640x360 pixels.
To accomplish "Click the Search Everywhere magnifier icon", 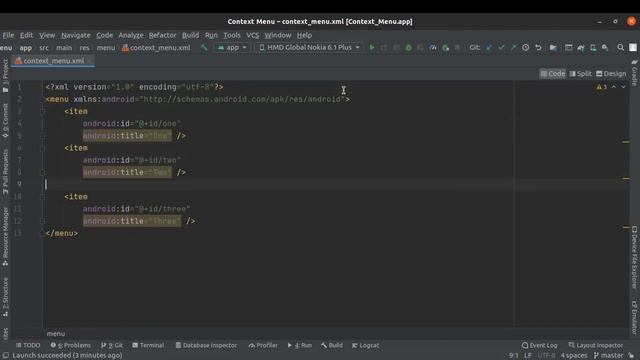I will (620, 48).
